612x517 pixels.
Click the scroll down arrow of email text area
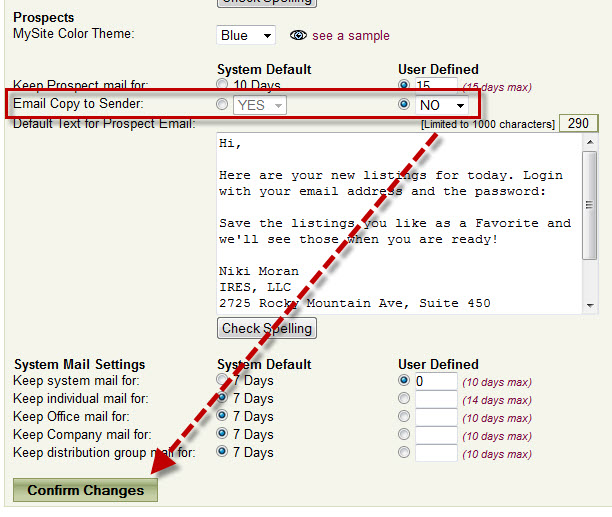tap(590, 305)
